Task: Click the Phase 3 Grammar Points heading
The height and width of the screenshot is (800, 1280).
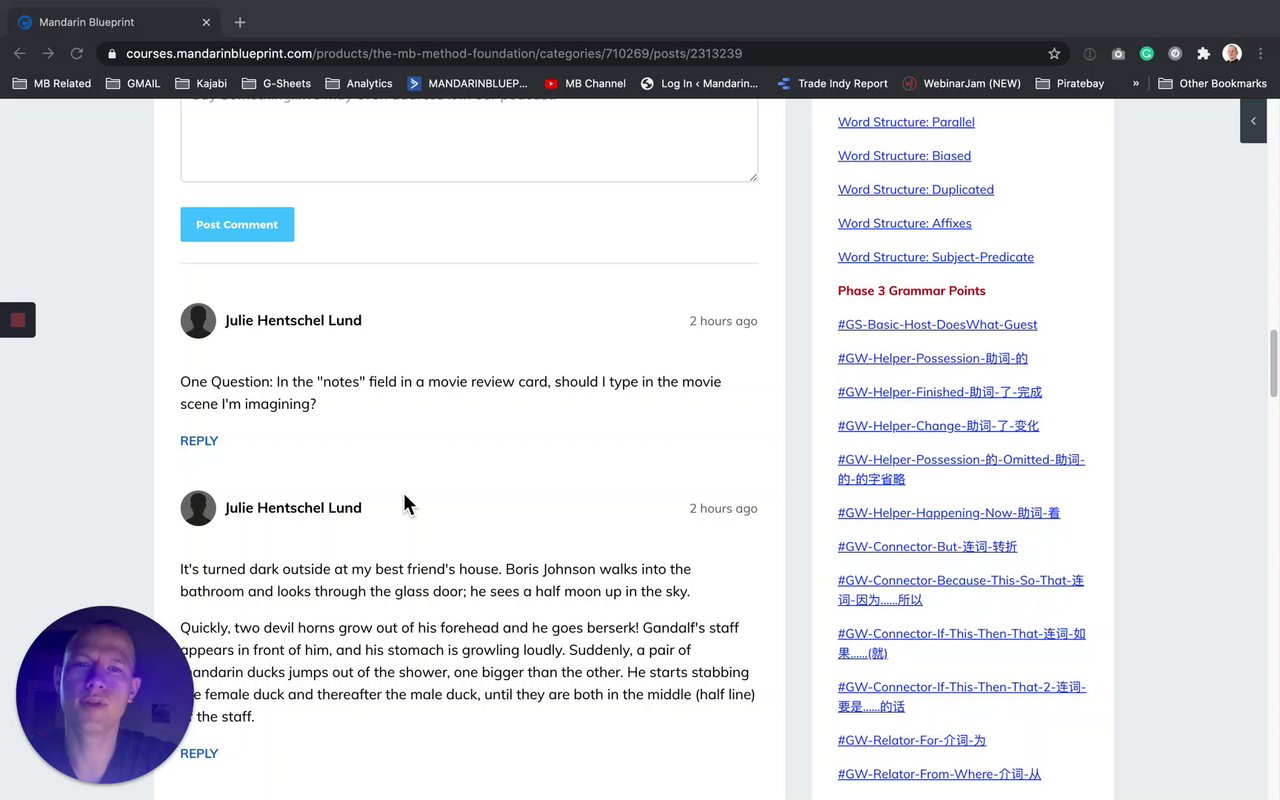Action: click(x=912, y=291)
